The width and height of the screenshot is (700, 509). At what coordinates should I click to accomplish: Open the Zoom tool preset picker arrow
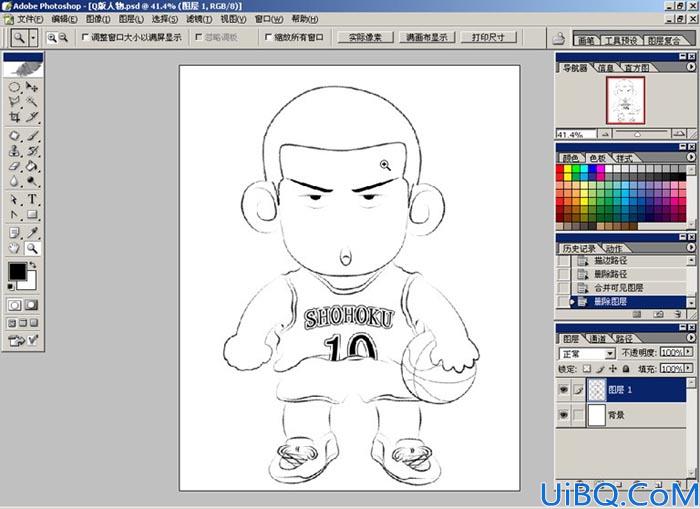(x=33, y=38)
